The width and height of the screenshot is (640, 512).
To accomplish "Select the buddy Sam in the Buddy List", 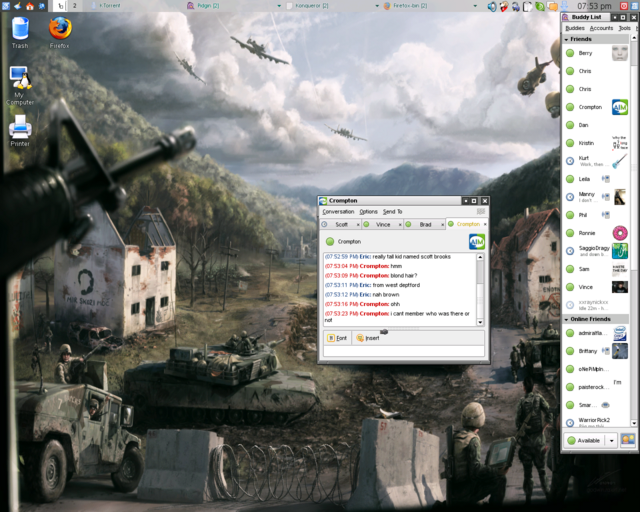I will point(596,269).
